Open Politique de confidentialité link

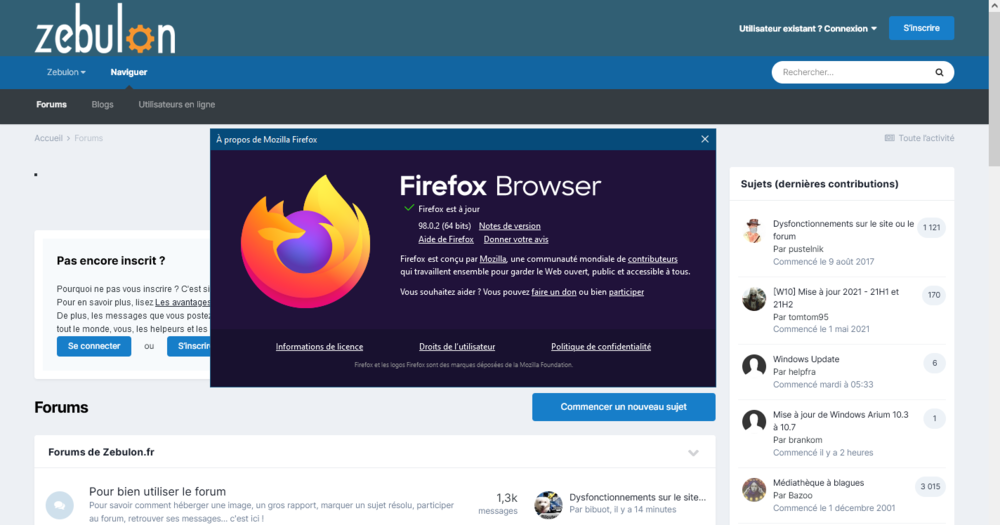600,347
